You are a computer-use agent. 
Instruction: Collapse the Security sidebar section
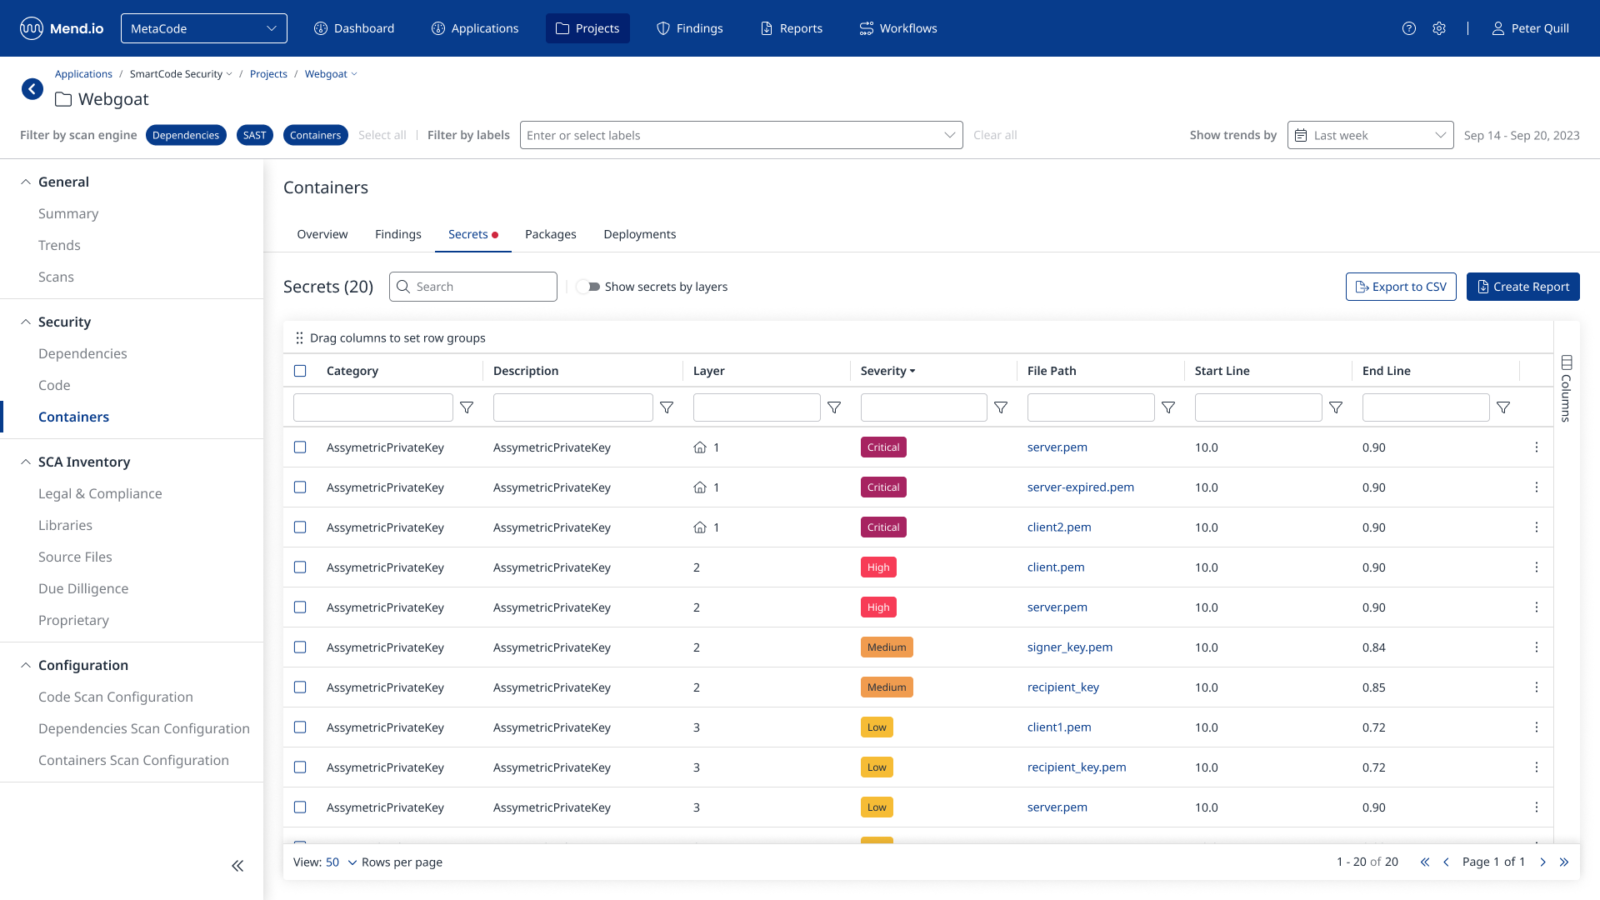[x=26, y=322]
